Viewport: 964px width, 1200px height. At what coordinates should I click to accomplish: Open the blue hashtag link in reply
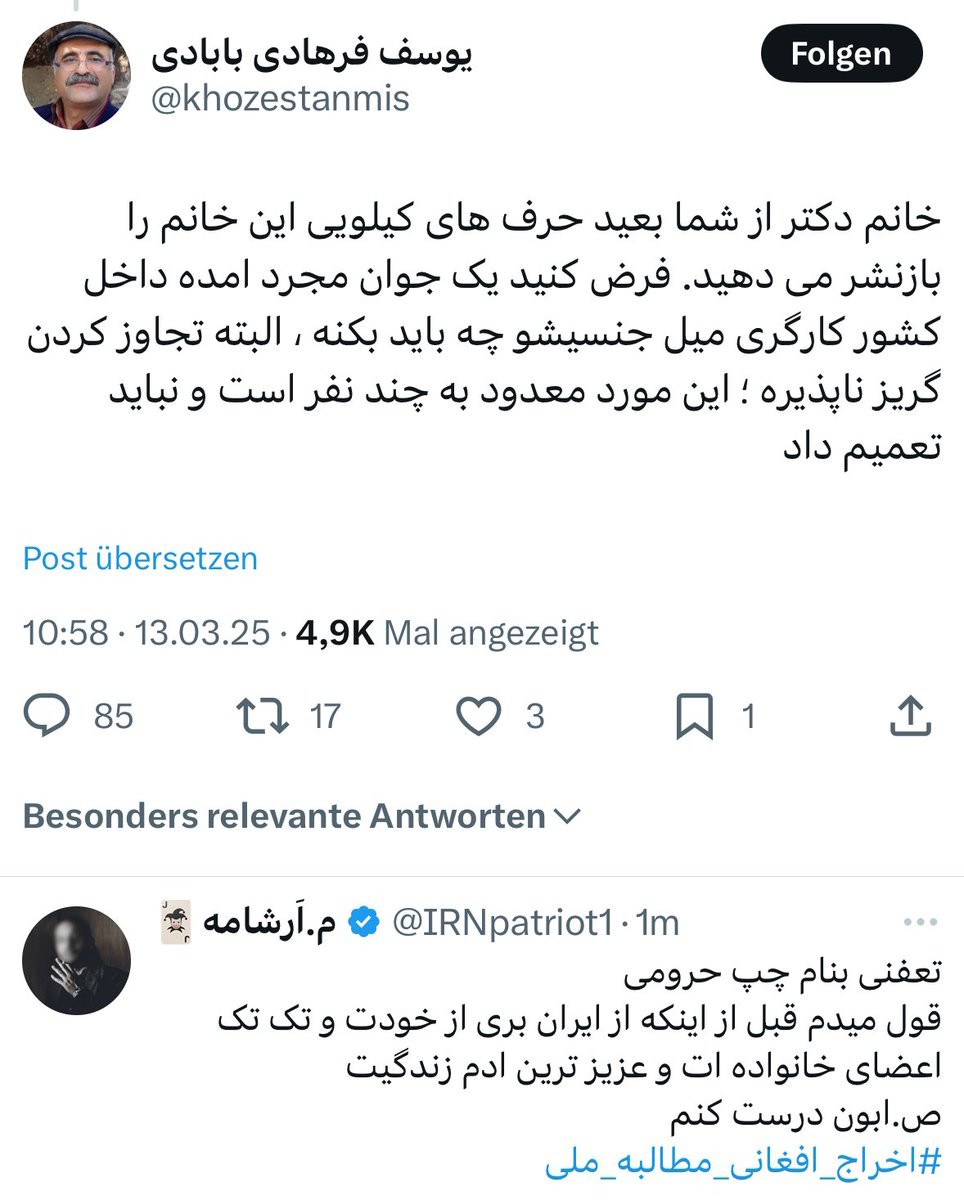[x=743, y=1164]
